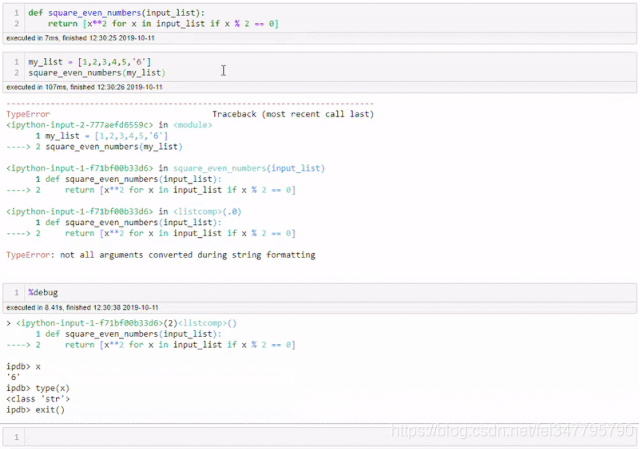Click line number 1 of the empty bottom cell
Image resolution: width=643 pixels, height=449 pixels.
pos(16,437)
